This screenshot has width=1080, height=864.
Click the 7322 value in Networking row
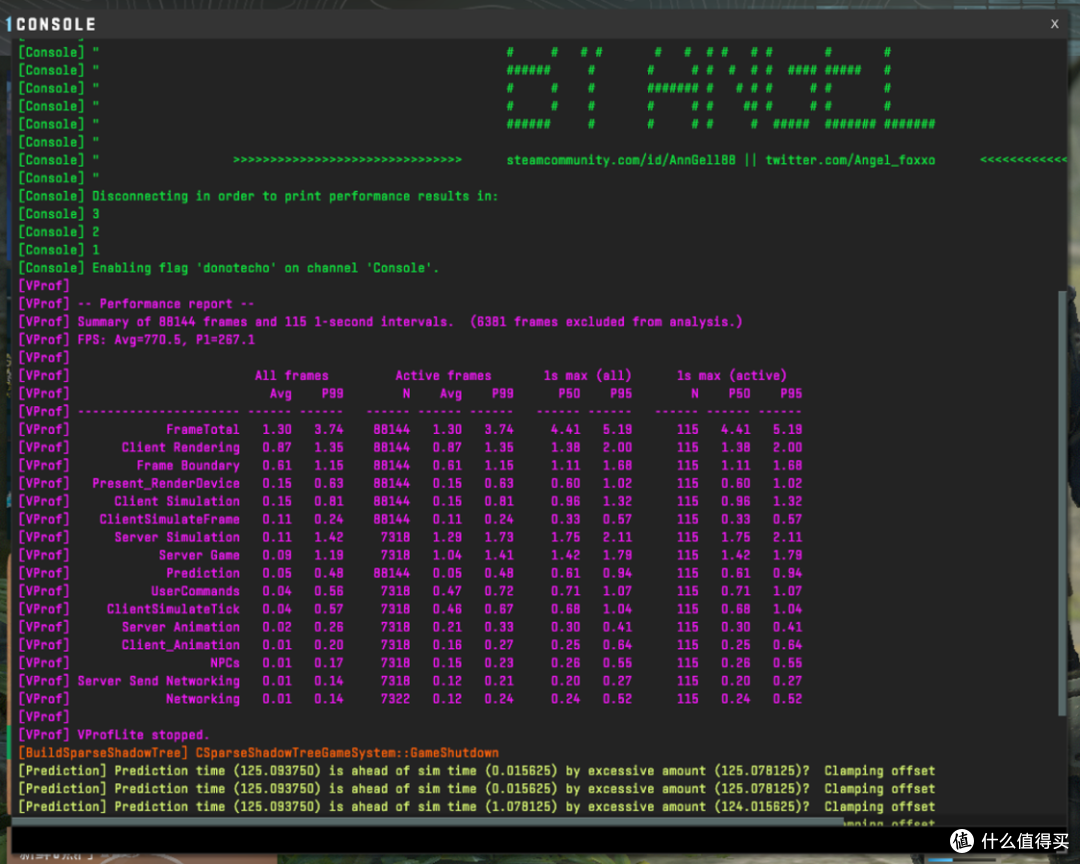395,699
